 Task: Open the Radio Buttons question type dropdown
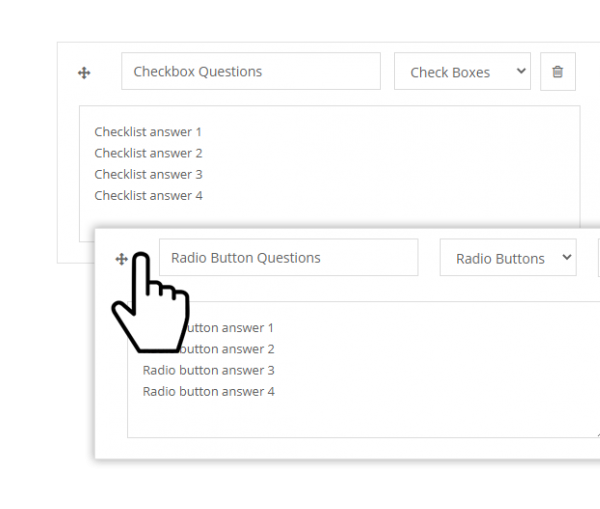point(507,258)
